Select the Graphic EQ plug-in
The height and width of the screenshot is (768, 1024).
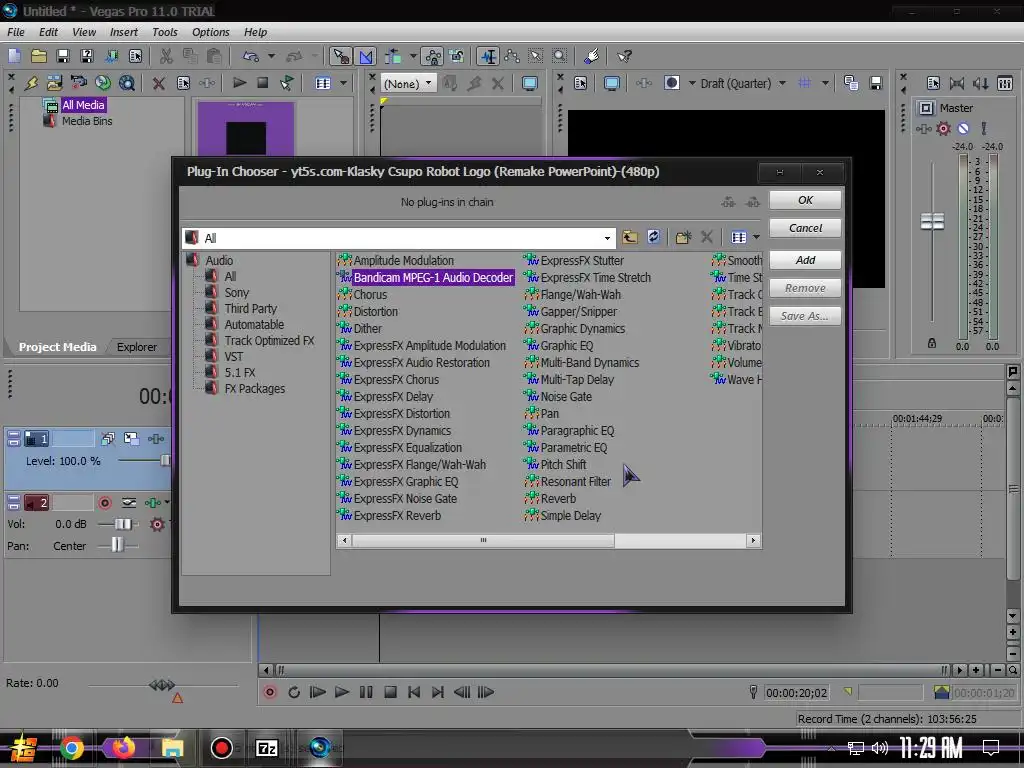[x=567, y=345]
